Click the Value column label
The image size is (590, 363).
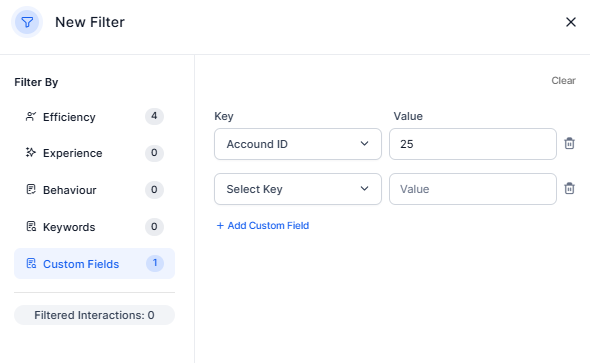tap(408, 116)
